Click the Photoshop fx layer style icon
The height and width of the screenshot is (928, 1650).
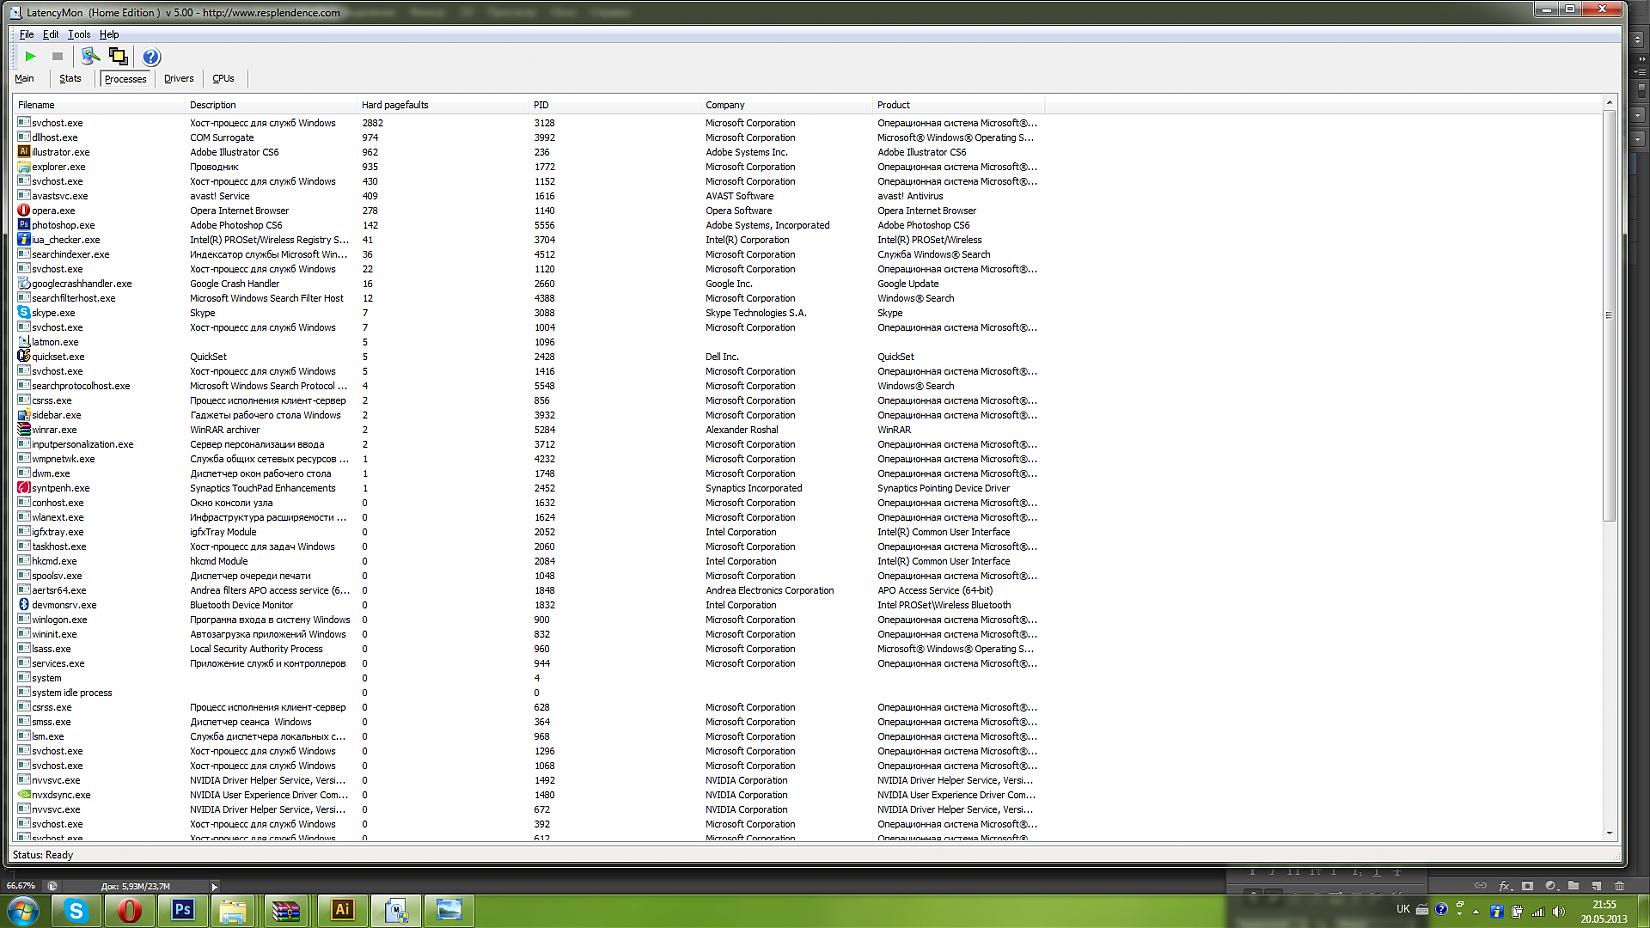pyautogui.click(x=1504, y=885)
